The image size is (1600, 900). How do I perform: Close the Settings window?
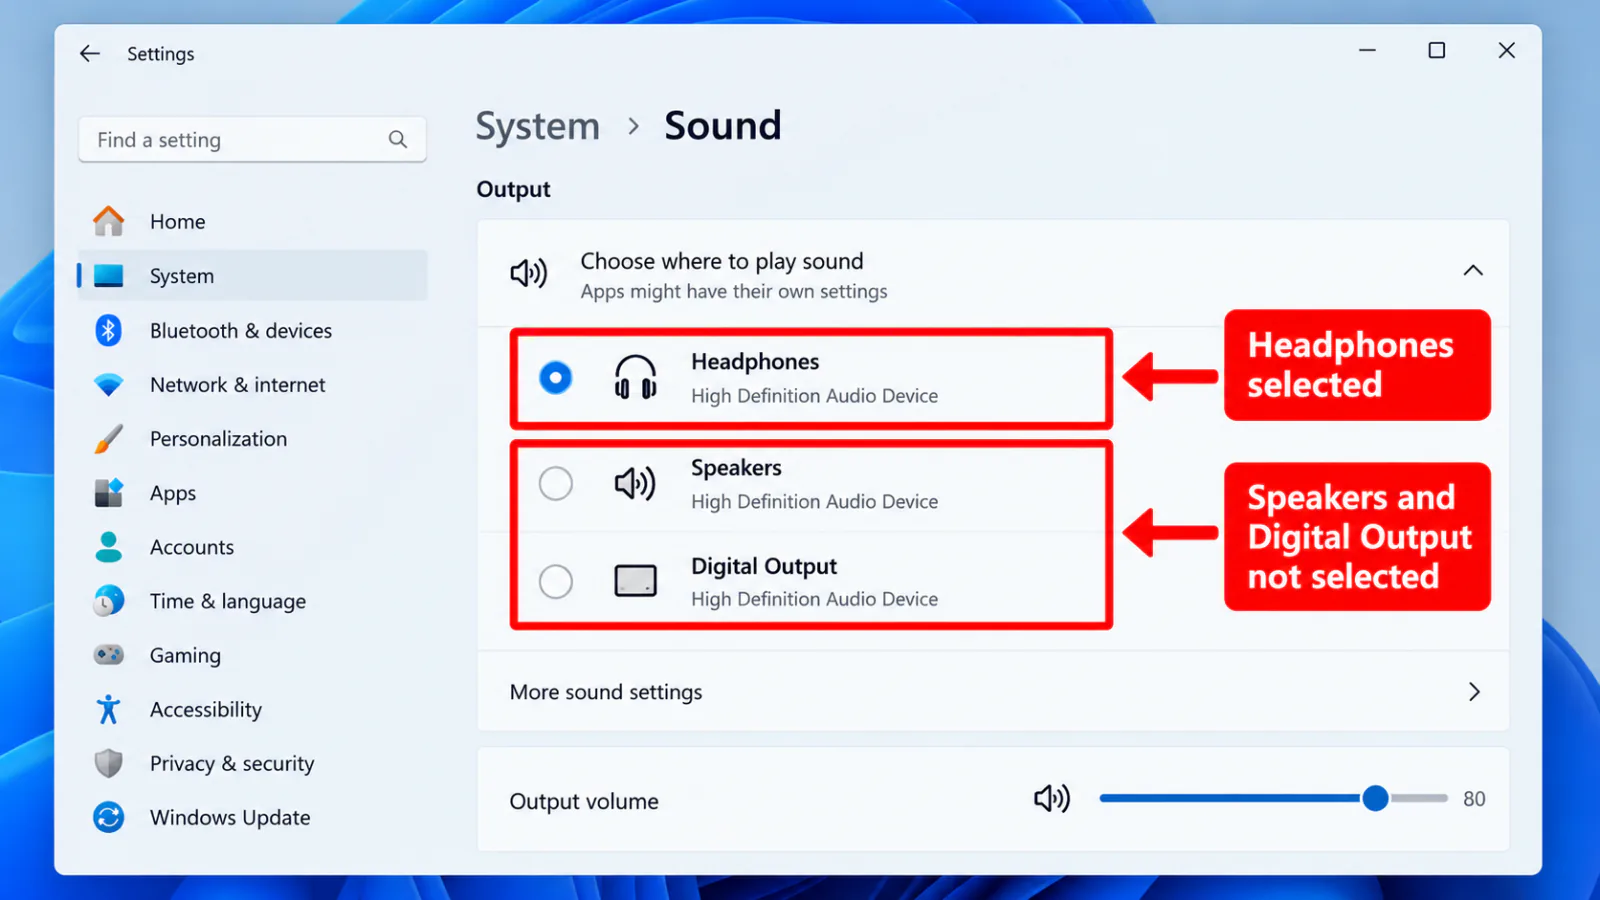pyautogui.click(x=1507, y=50)
